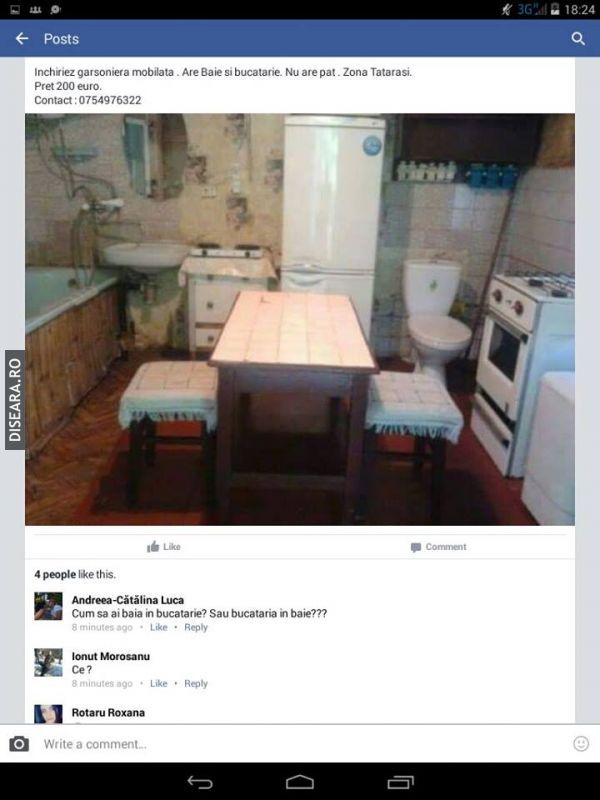The height and width of the screenshot is (800, 600).
Task: Like Andreea-Cătălina Luca's comment
Action: pyautogui.click(x=159, y=628)
